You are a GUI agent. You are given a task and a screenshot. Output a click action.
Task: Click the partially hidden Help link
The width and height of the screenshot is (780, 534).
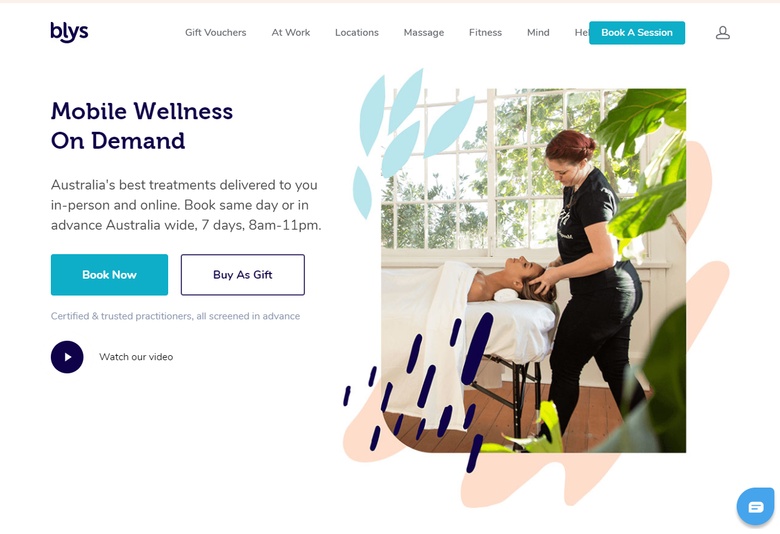coord(582,33)
